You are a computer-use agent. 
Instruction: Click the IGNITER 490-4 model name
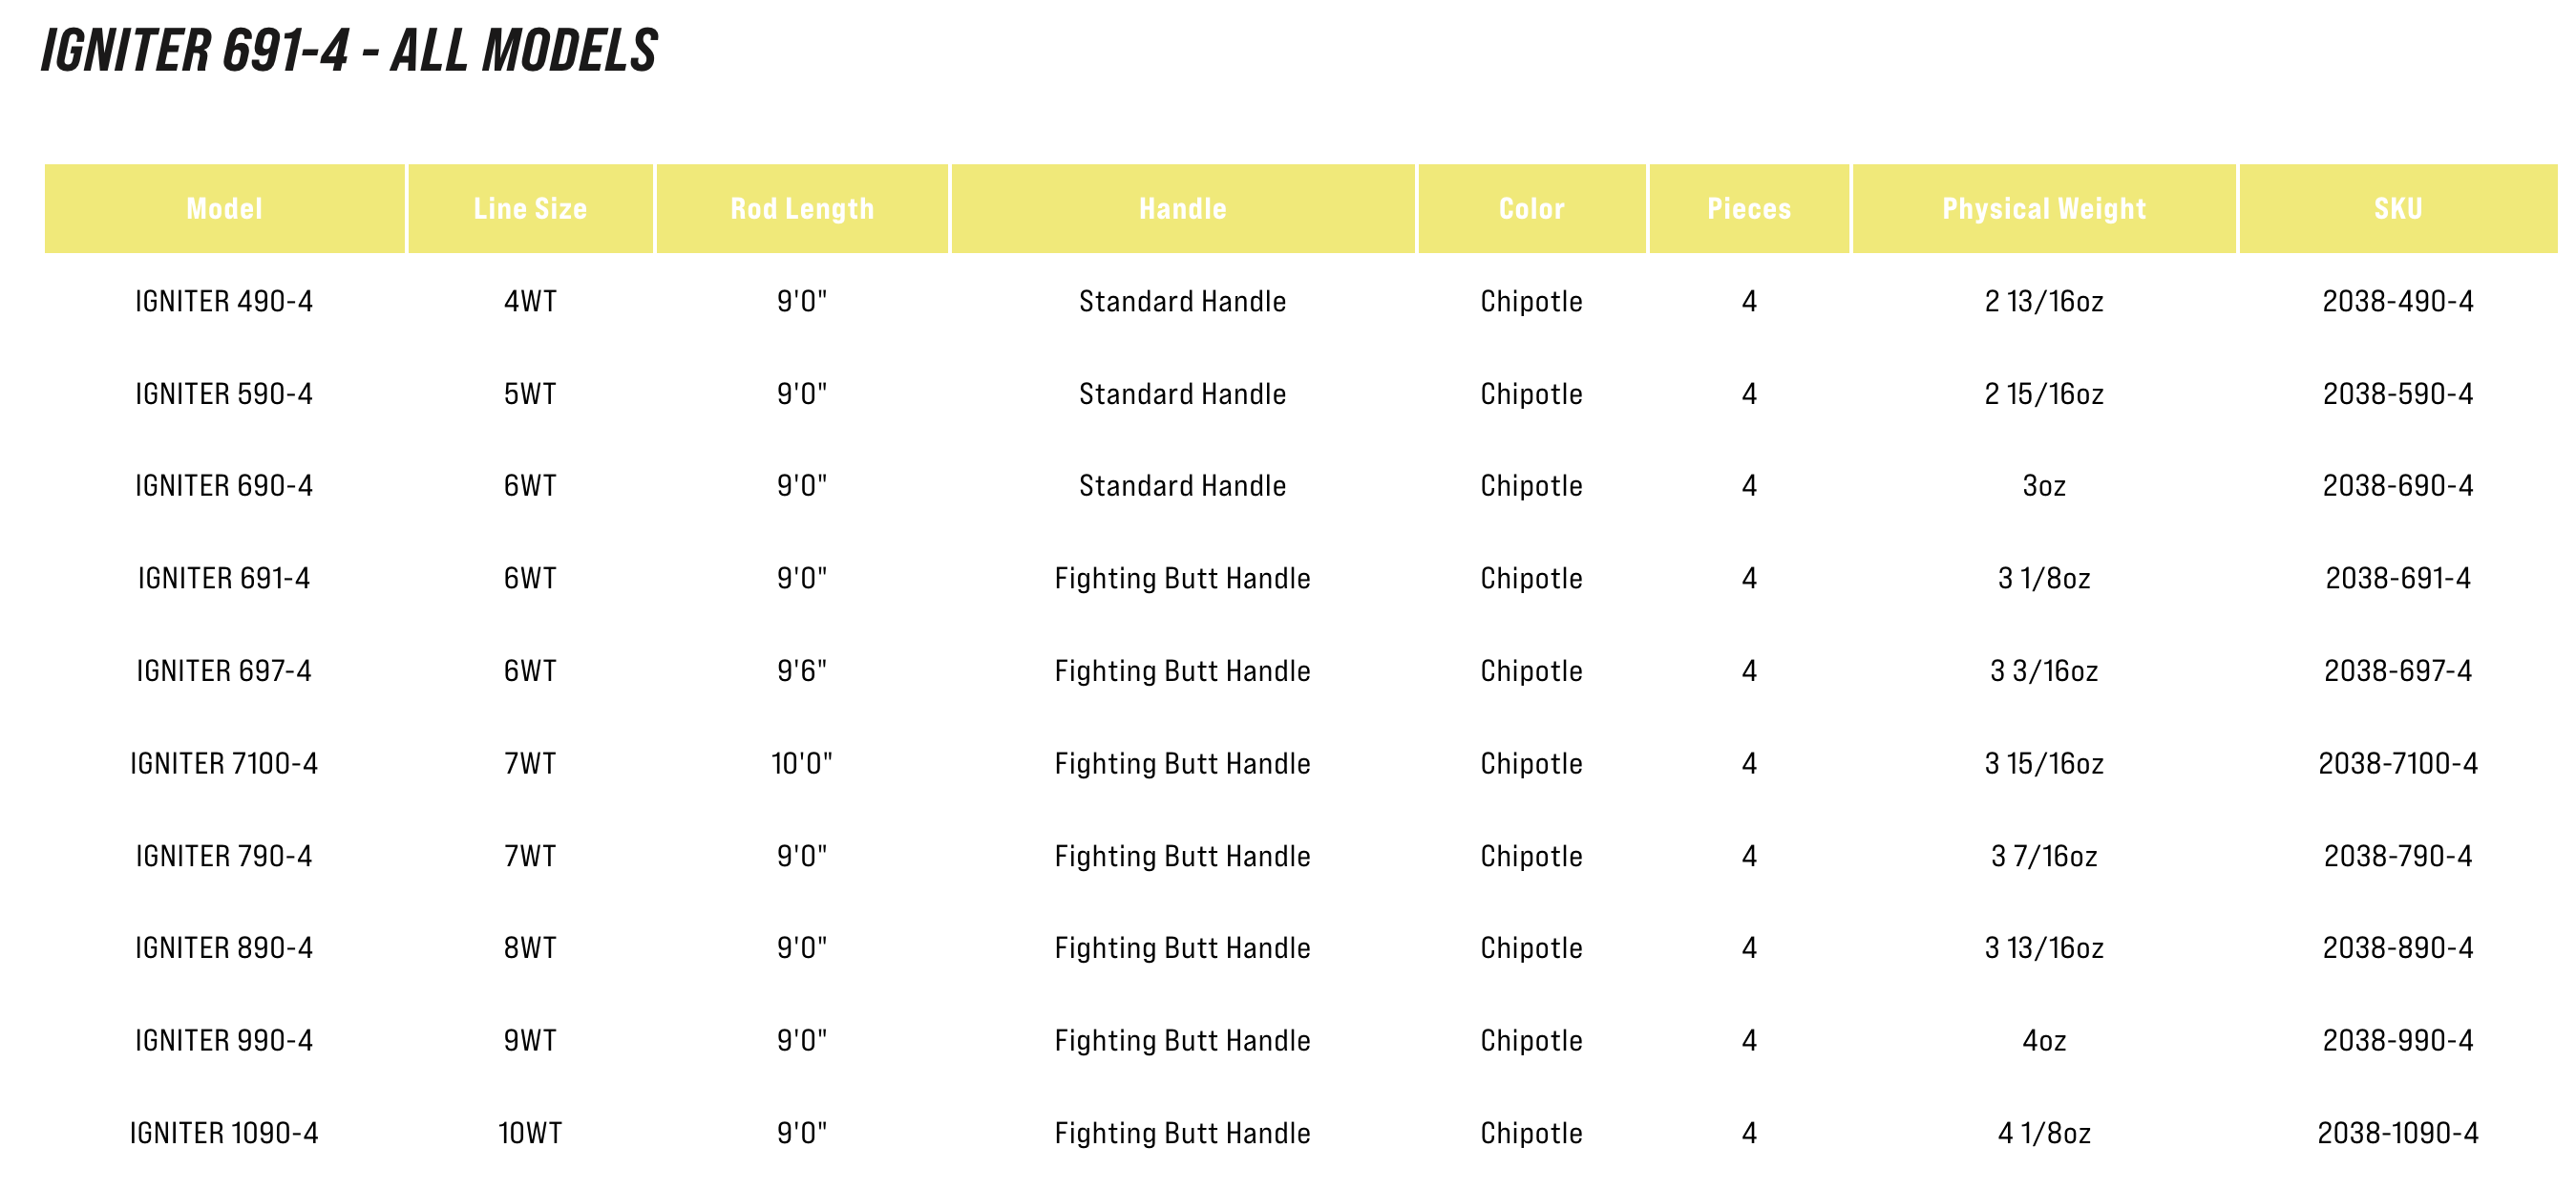224,301
